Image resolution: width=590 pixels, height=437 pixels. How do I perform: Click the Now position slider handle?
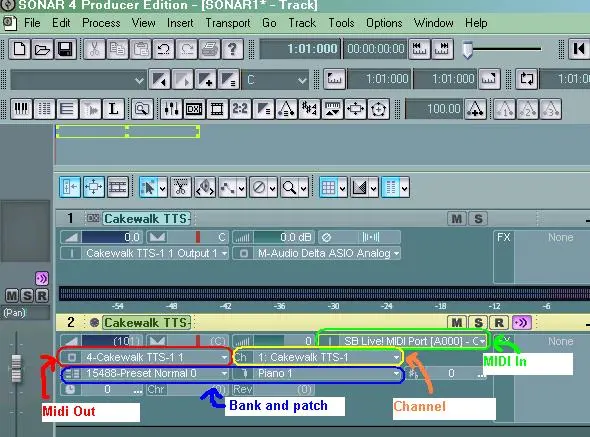point(467,49)
